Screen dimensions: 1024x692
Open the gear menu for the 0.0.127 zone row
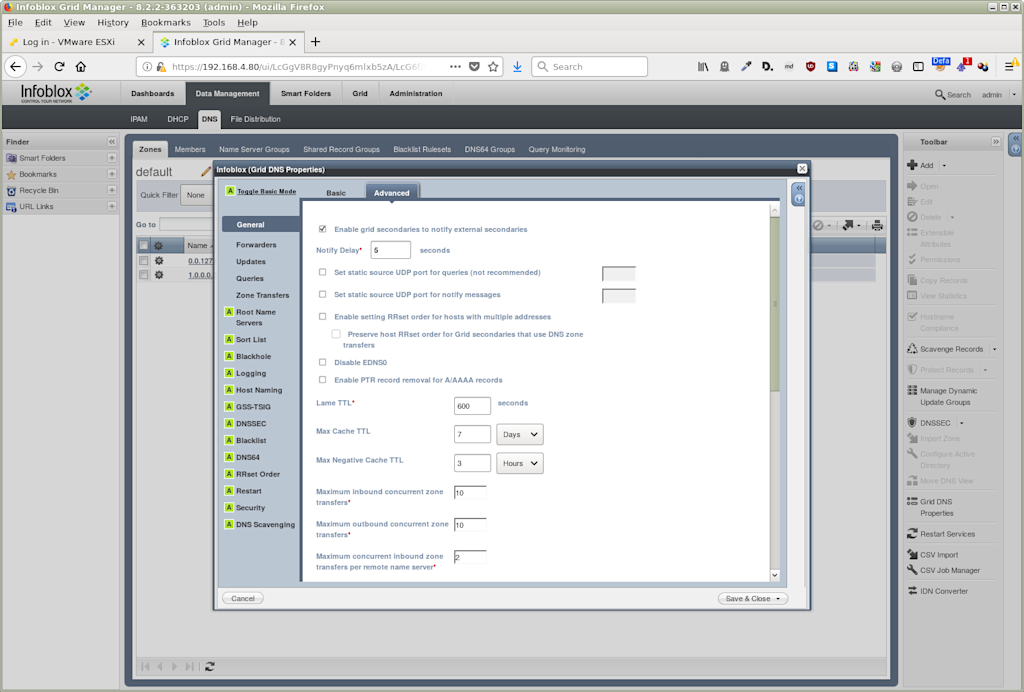tap(159, 260)
